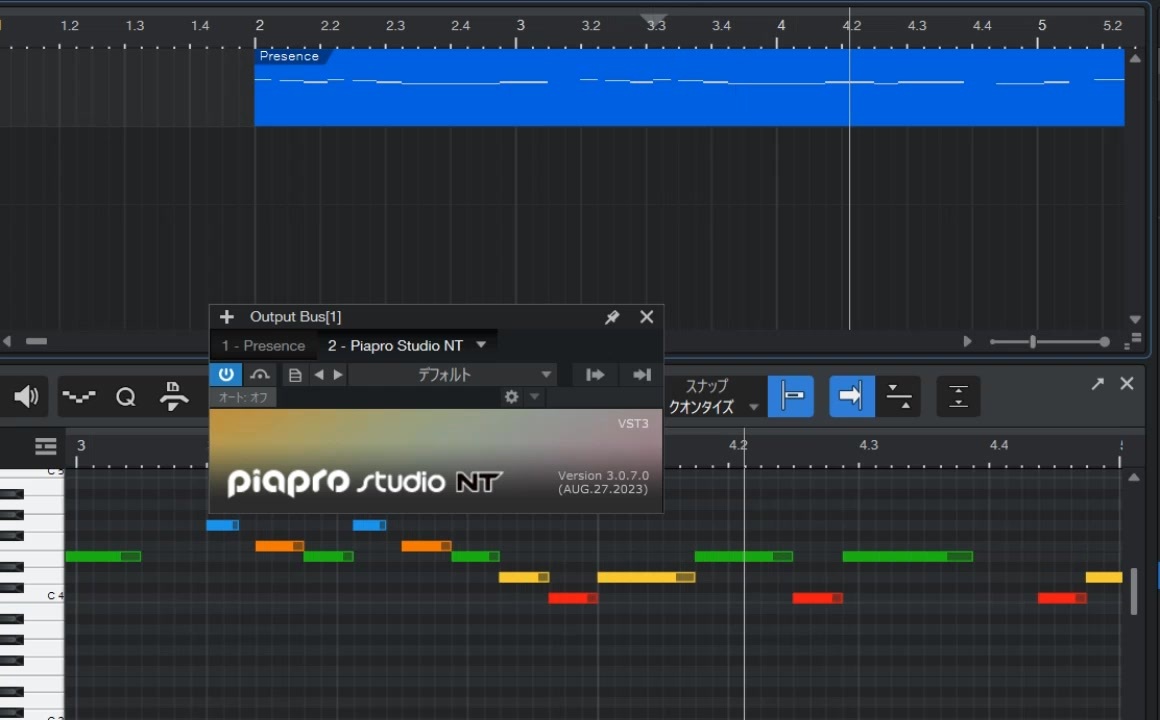Viewport: 1160px width, 720px height.
Task: Close the Output Bus plugin window
Action: pos(647,317)
